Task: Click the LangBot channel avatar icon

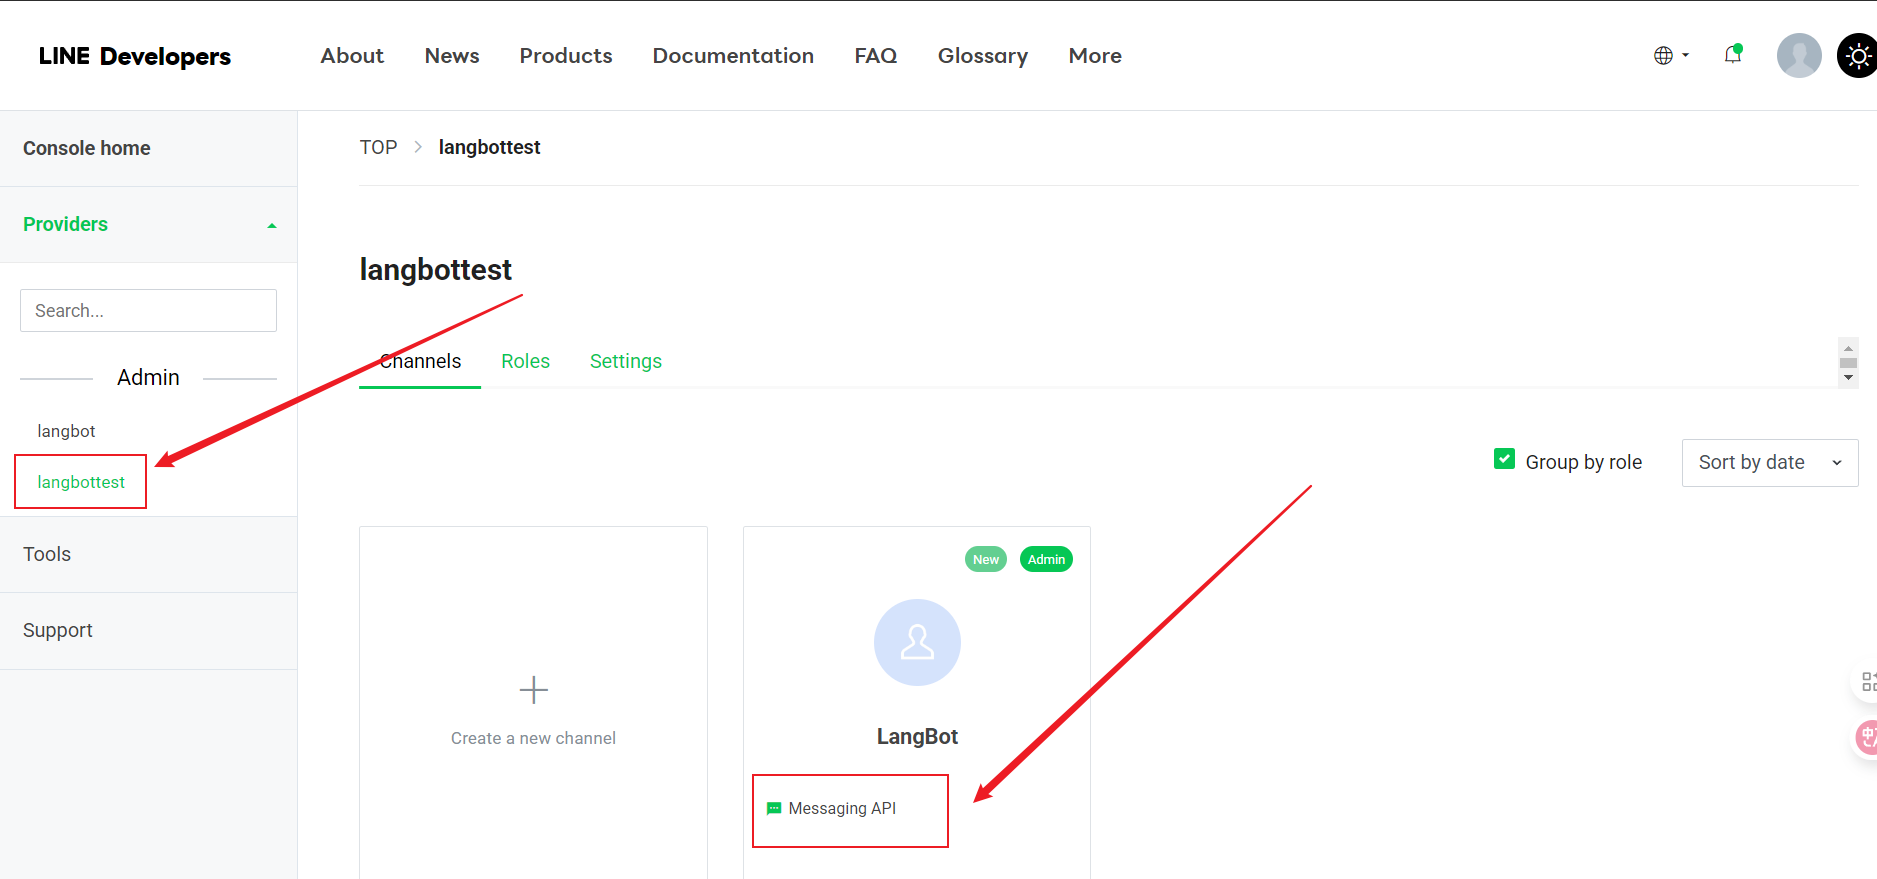Action: (x=917, y=642)
